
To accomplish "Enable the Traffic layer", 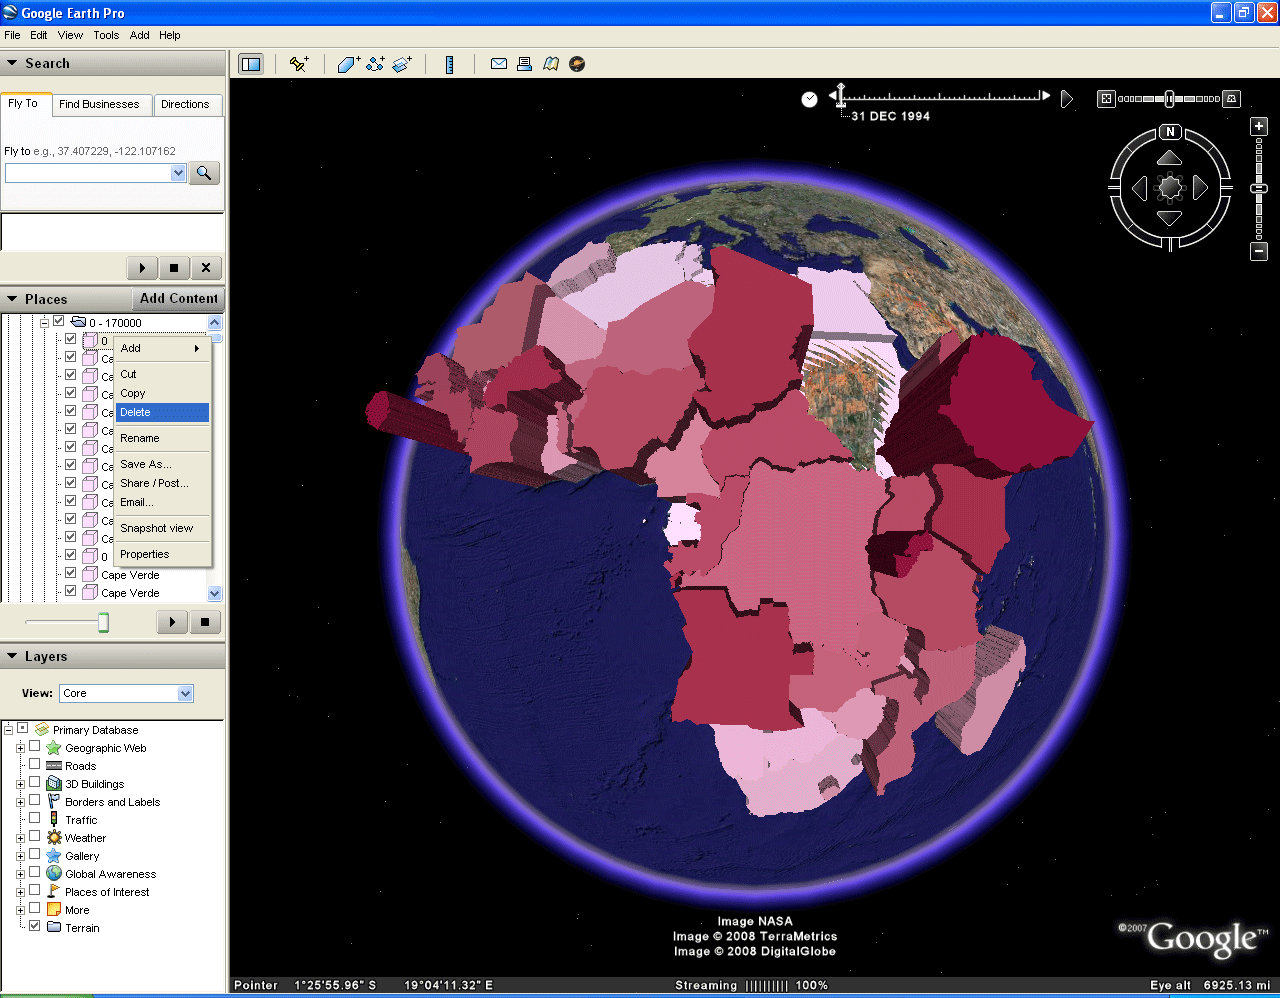I will [35, 819].
